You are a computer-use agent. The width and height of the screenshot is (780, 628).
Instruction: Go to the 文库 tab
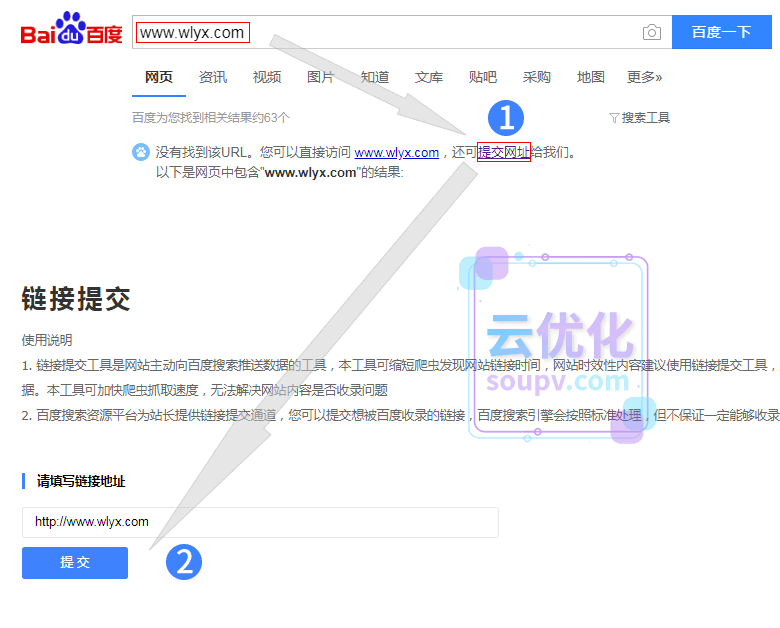[x=429, y=77]
